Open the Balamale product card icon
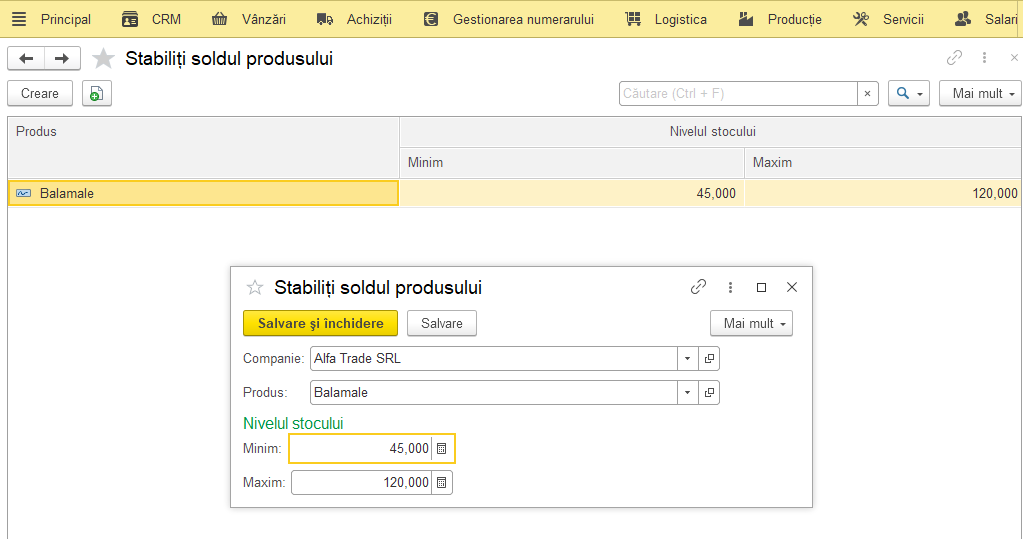Viewport: 1023px width, 539px height. pos(709,393)
